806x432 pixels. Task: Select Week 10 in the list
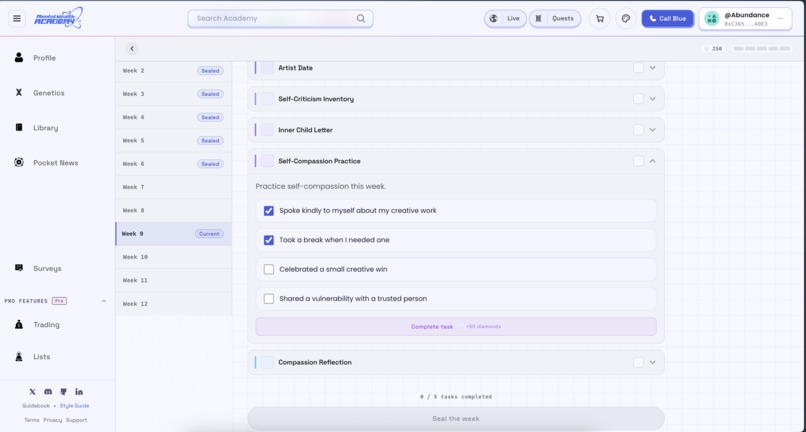[174, 257]
